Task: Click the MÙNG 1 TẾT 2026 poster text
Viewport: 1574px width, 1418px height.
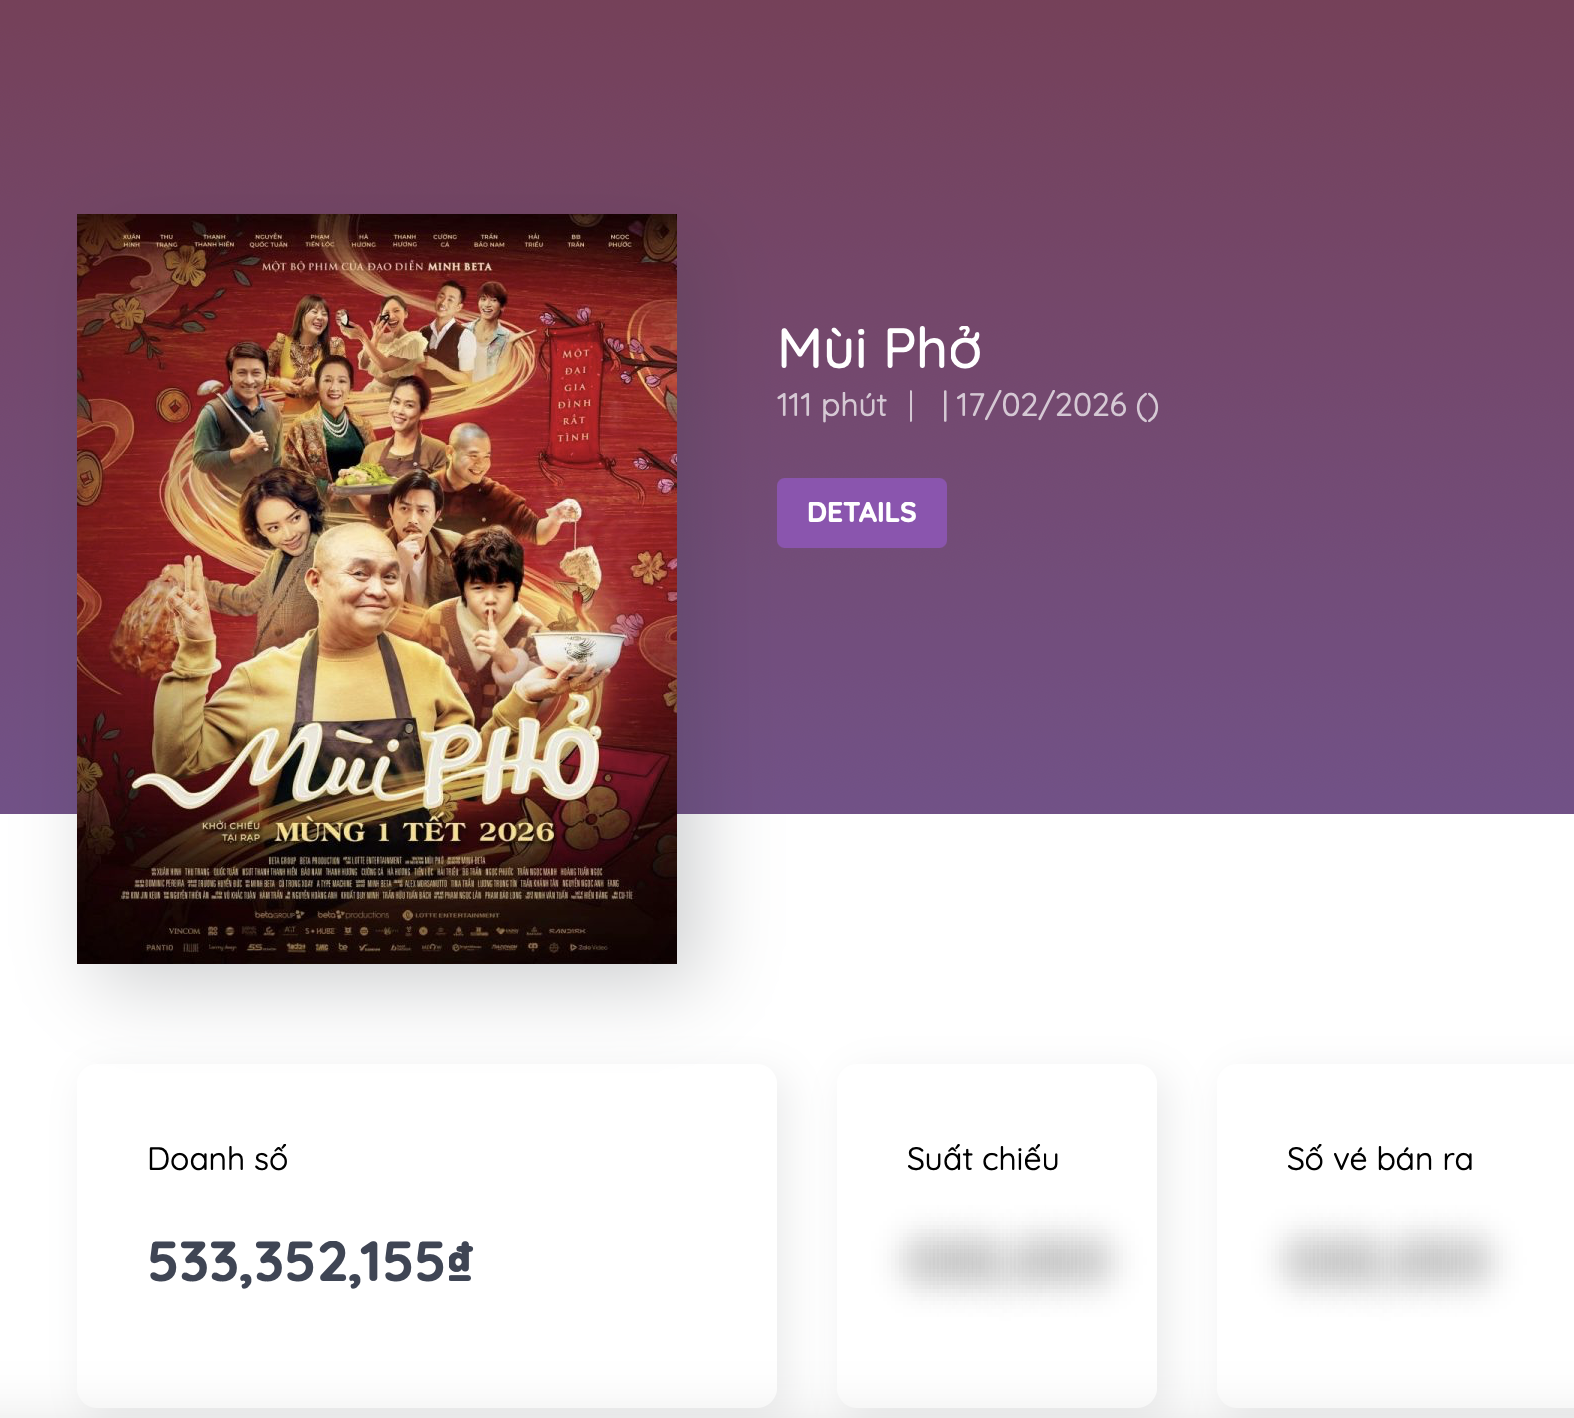Action: point(414,832)
